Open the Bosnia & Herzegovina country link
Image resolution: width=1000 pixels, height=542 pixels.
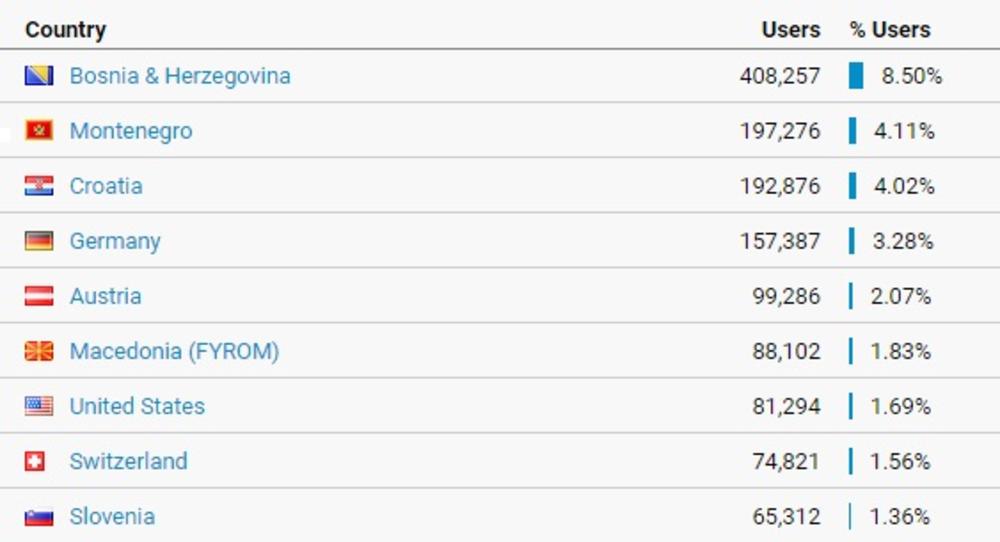[x=180, y=76]
